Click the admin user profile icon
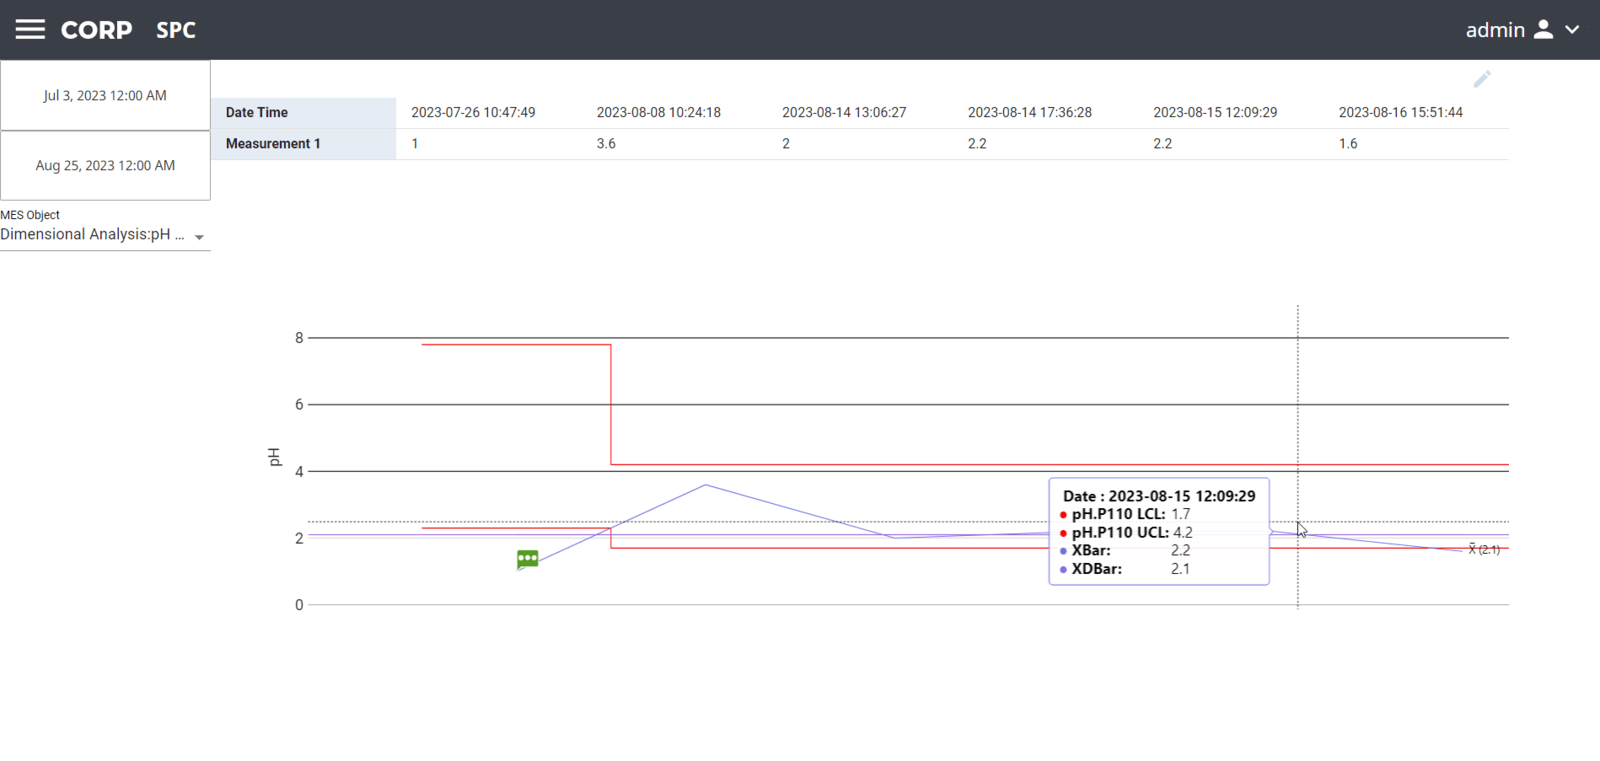Image resolution: width=1600 pixels, height=761 pixels. tap(1543, 30)
